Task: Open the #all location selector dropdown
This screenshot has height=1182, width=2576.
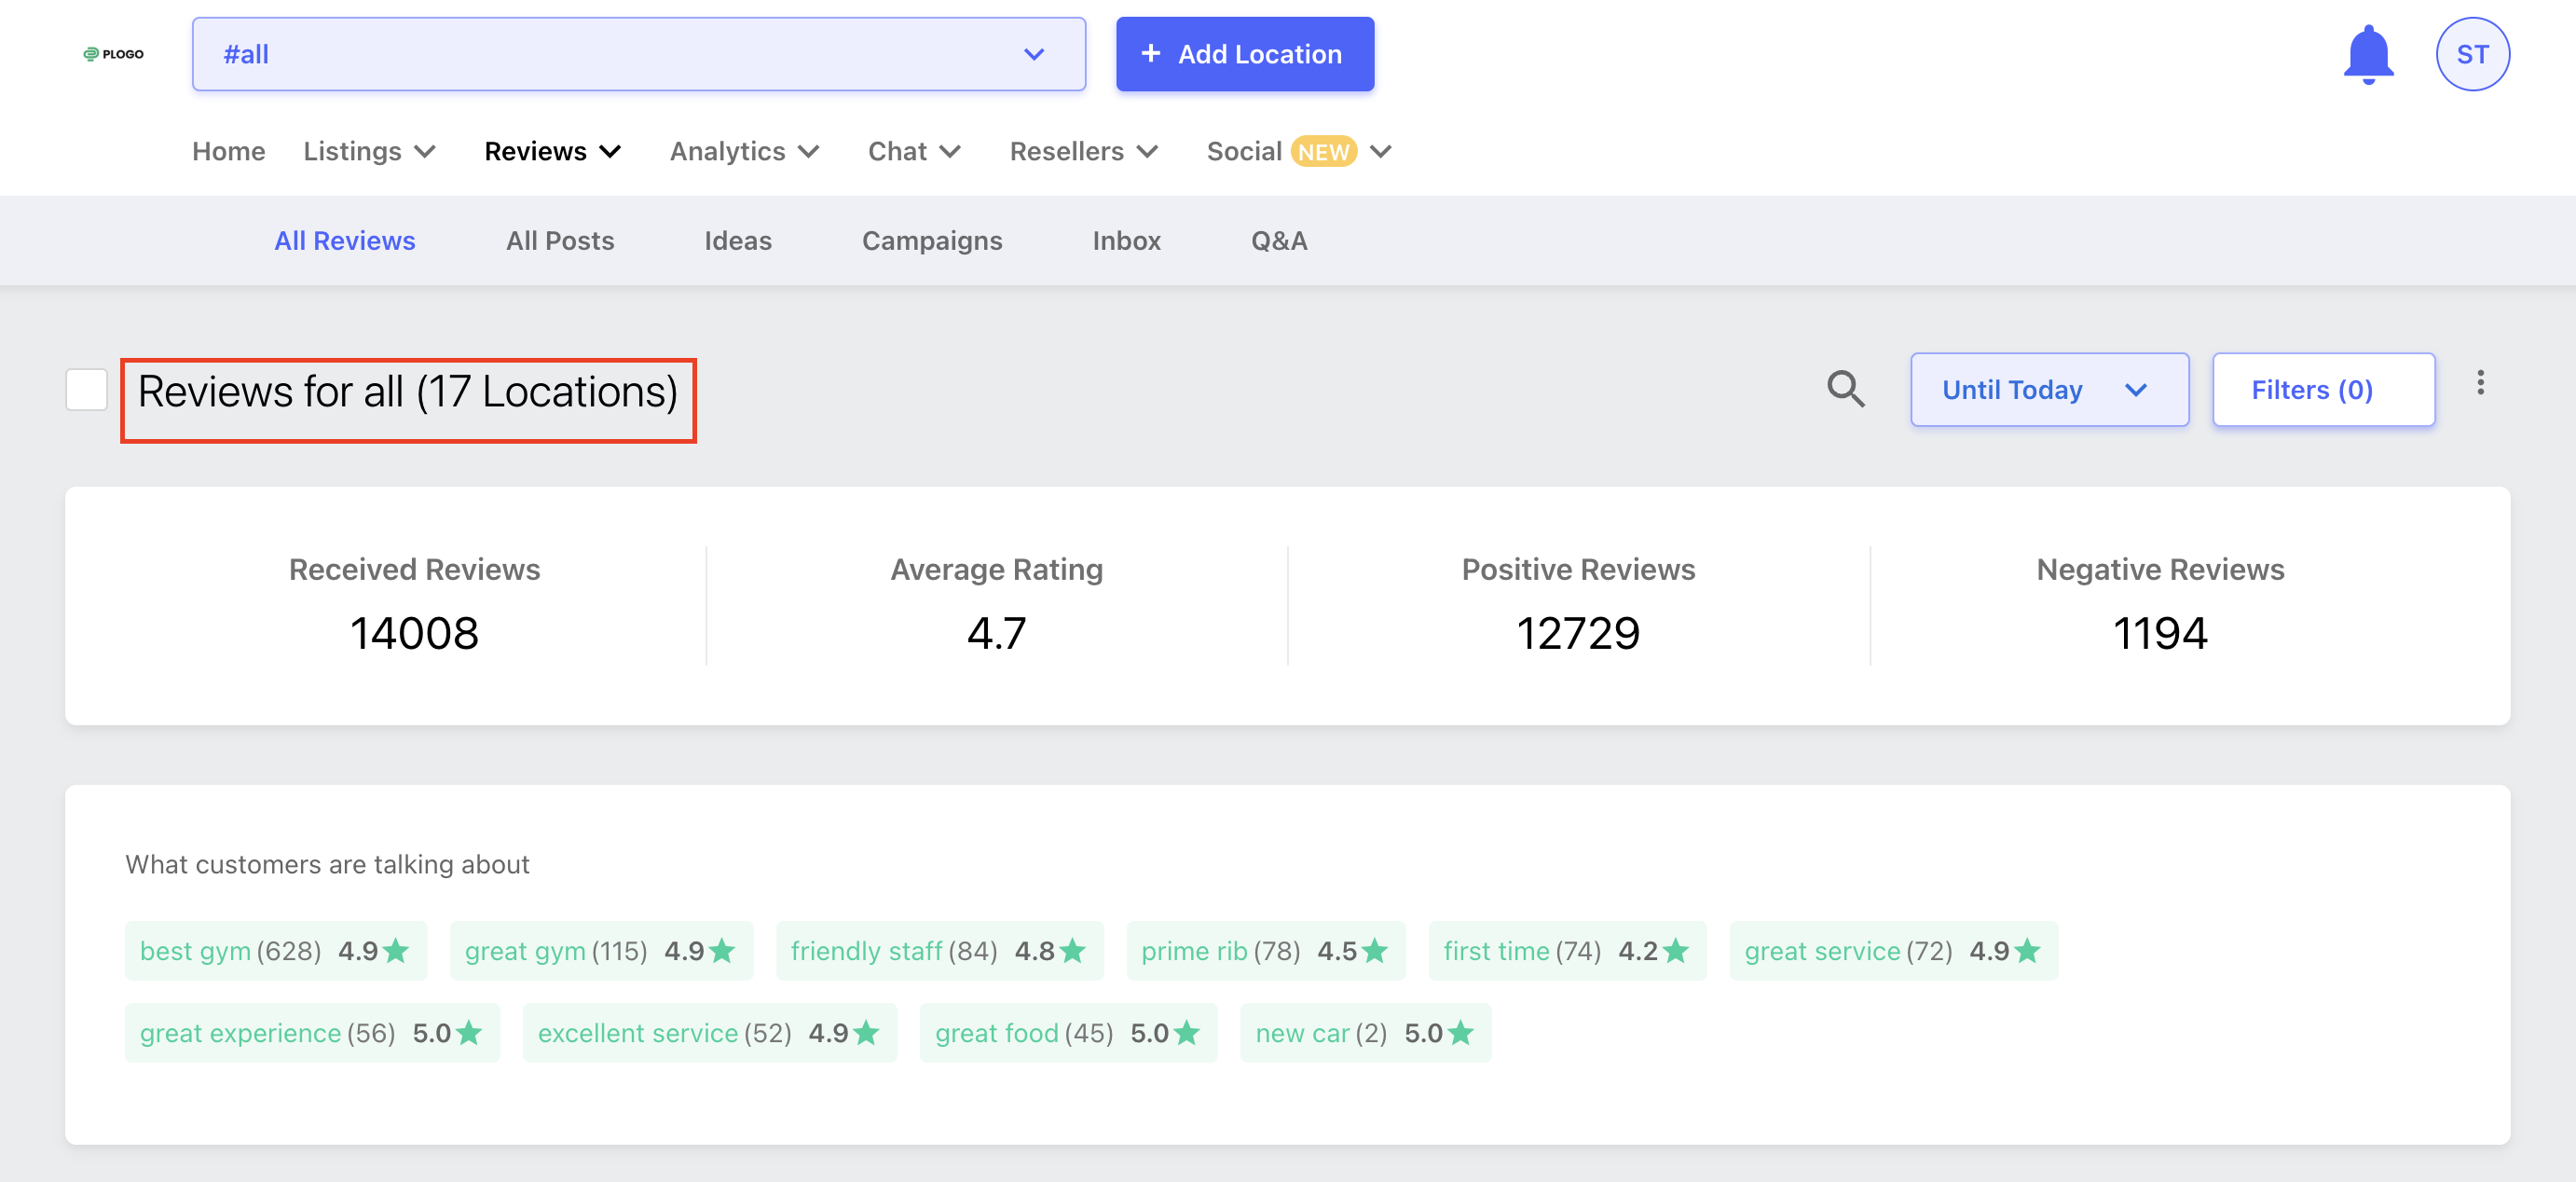Action: (638, 54)
